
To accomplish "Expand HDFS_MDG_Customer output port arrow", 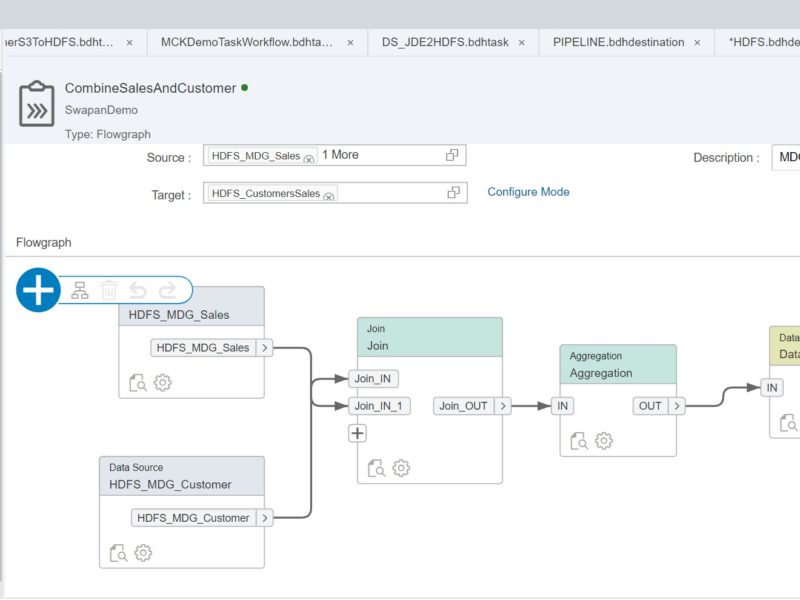I will point(264,518).
